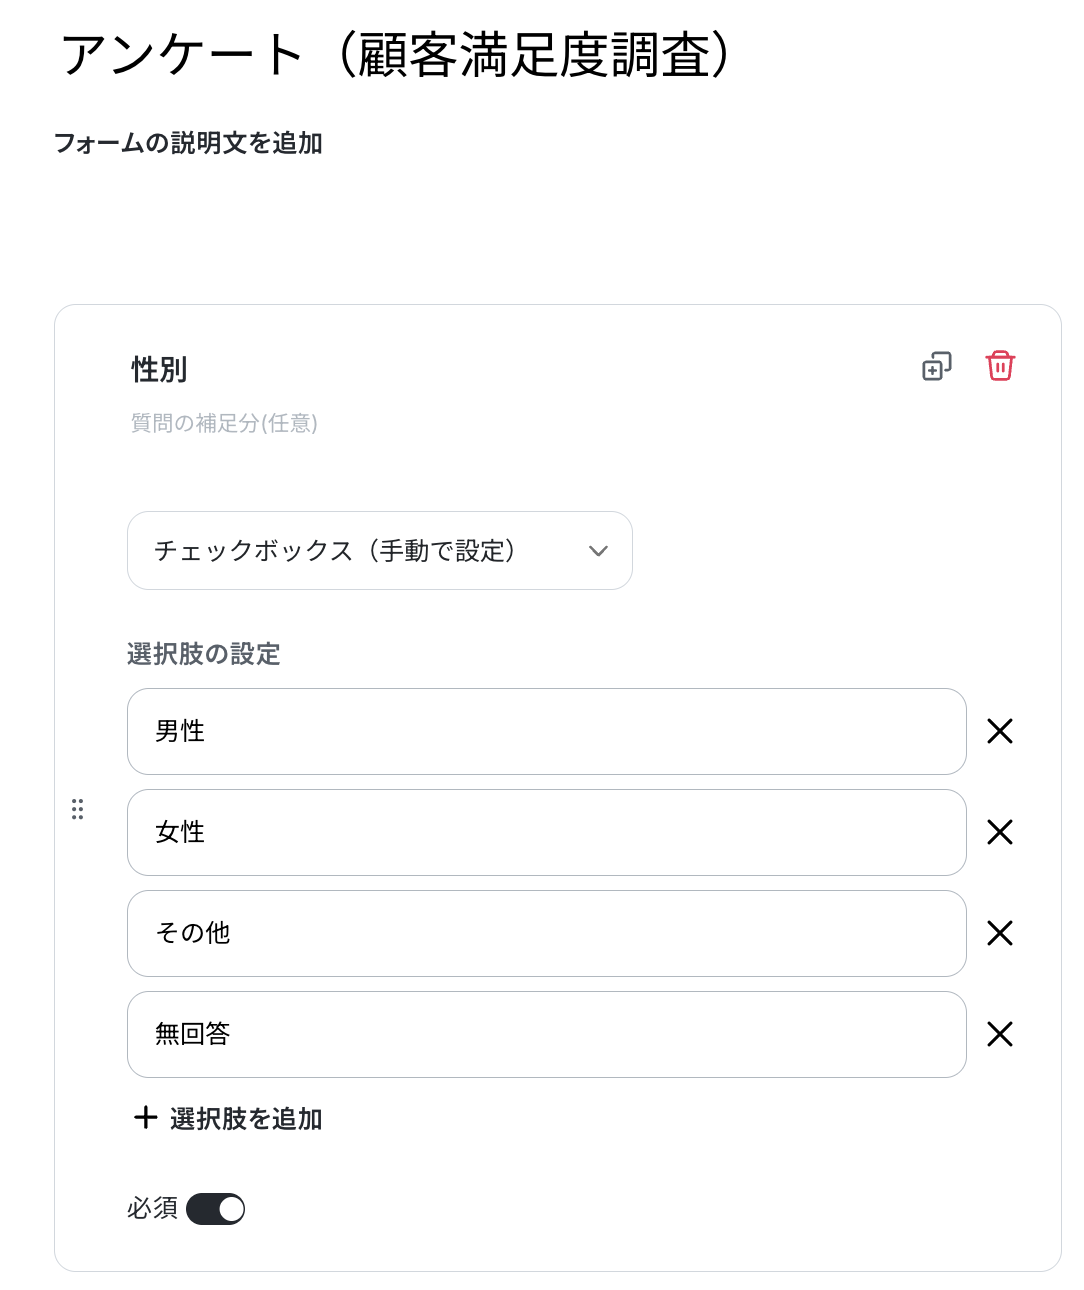Click the 性別 question title field

160,369
